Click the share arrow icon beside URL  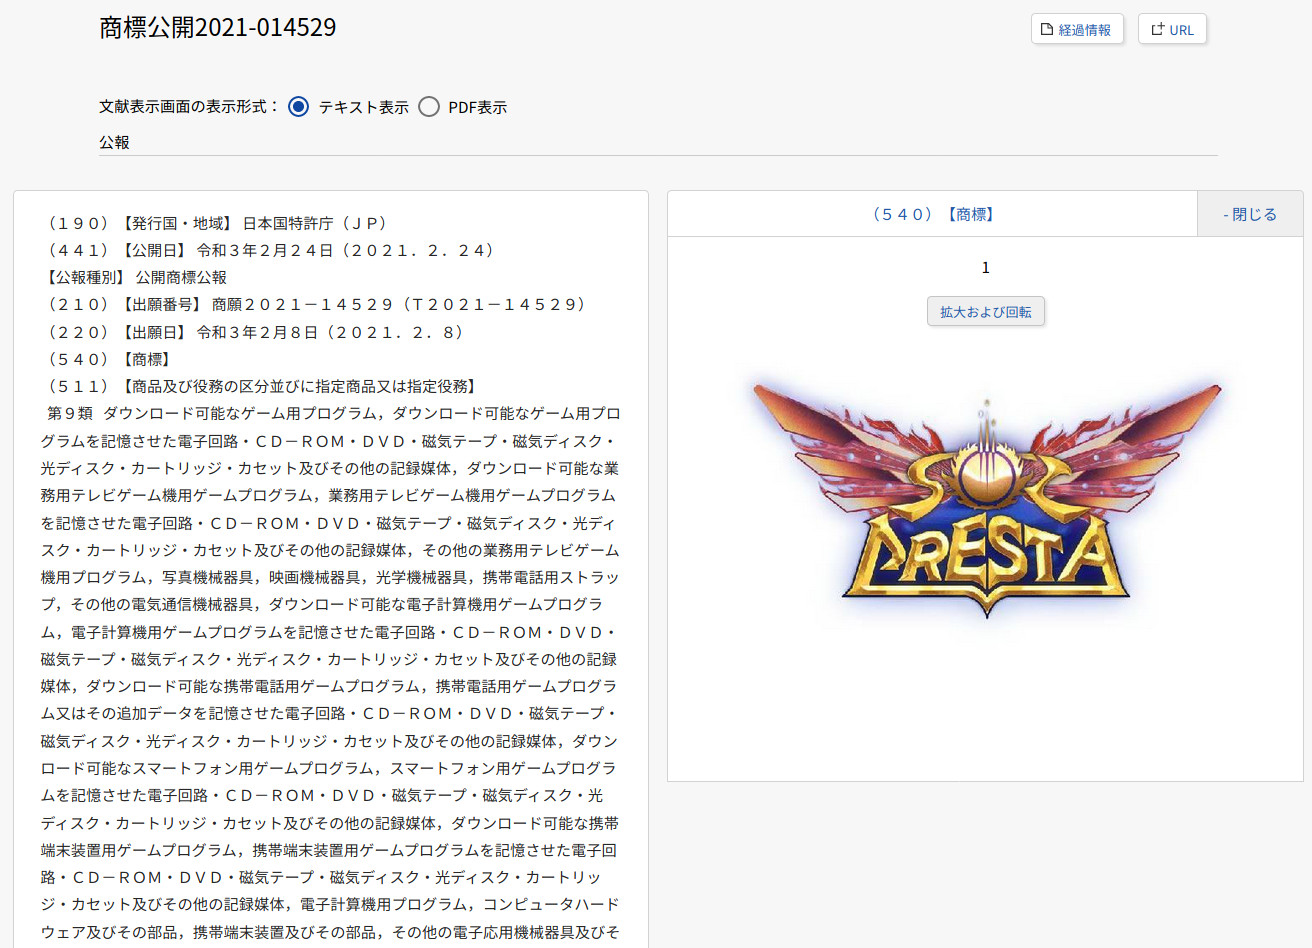[x=1157, y=29]
